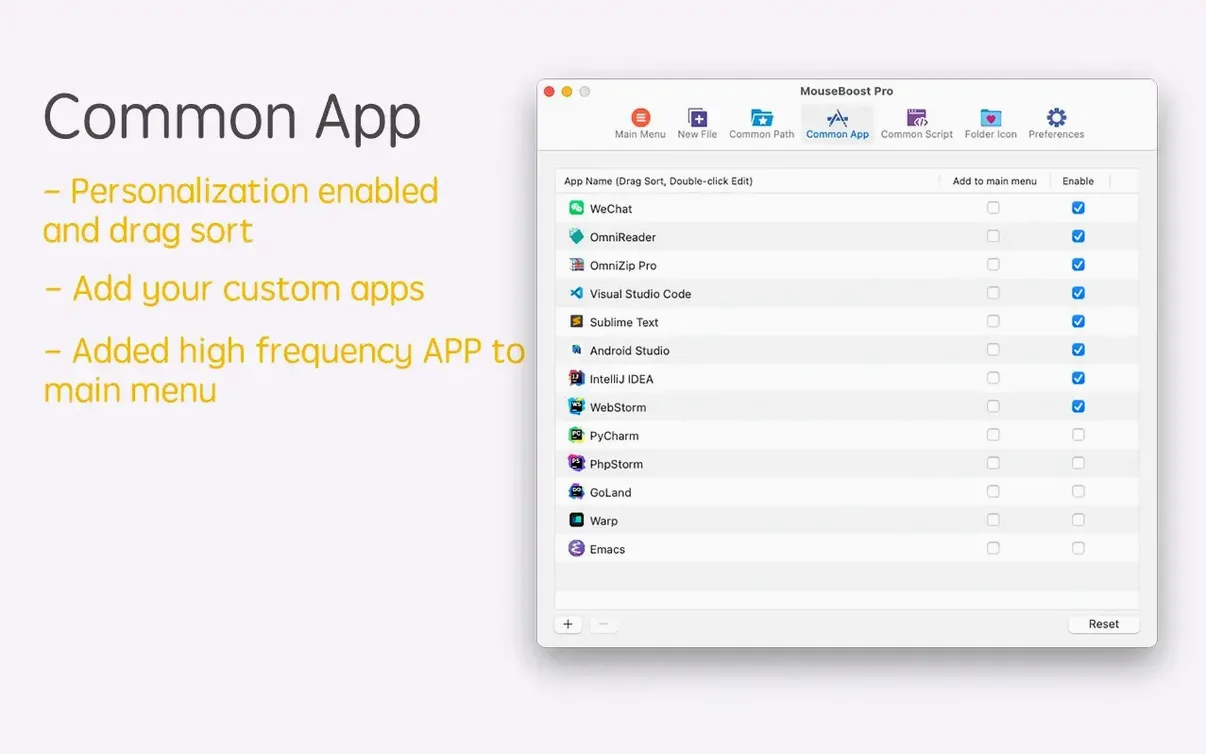Select the OmniZip Pro row name
The width and height of the screenshot is (1206, 754).
(x=623, y=266)
